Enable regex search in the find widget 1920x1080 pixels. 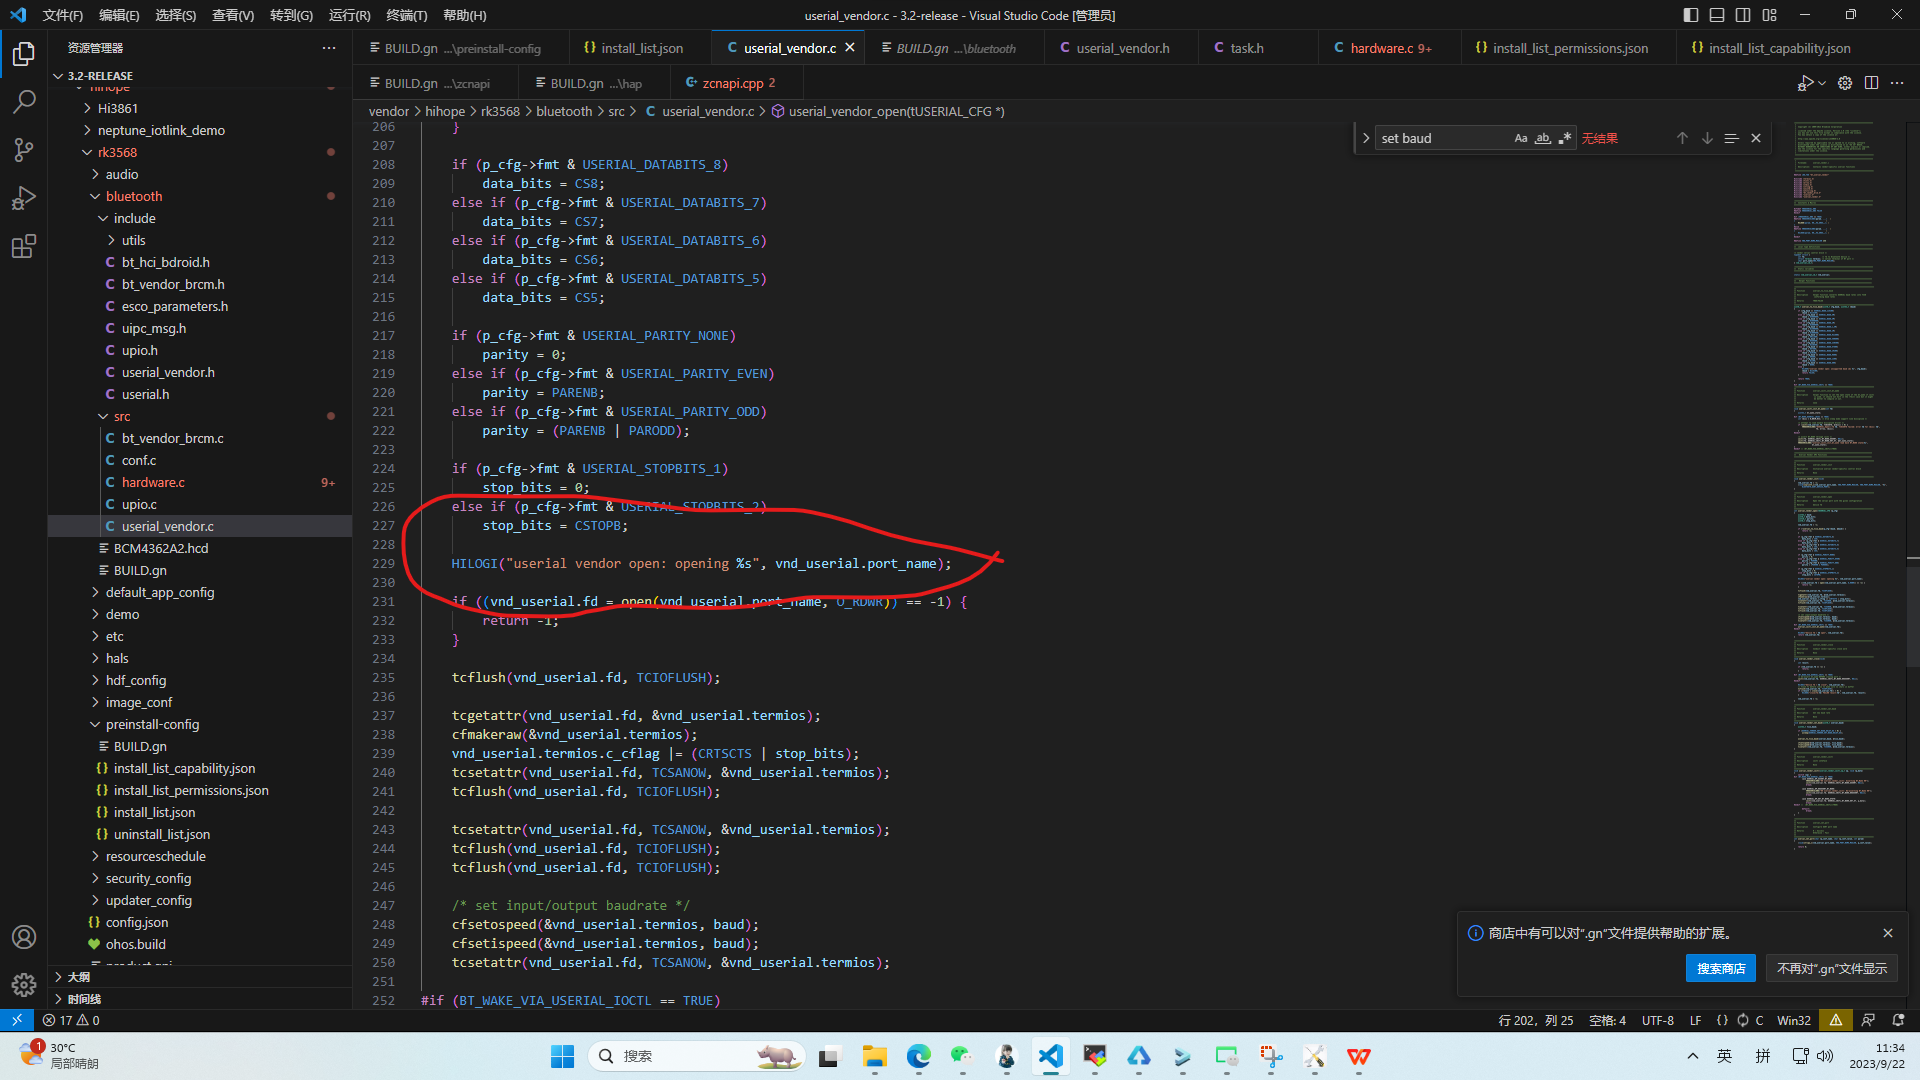1565,138
